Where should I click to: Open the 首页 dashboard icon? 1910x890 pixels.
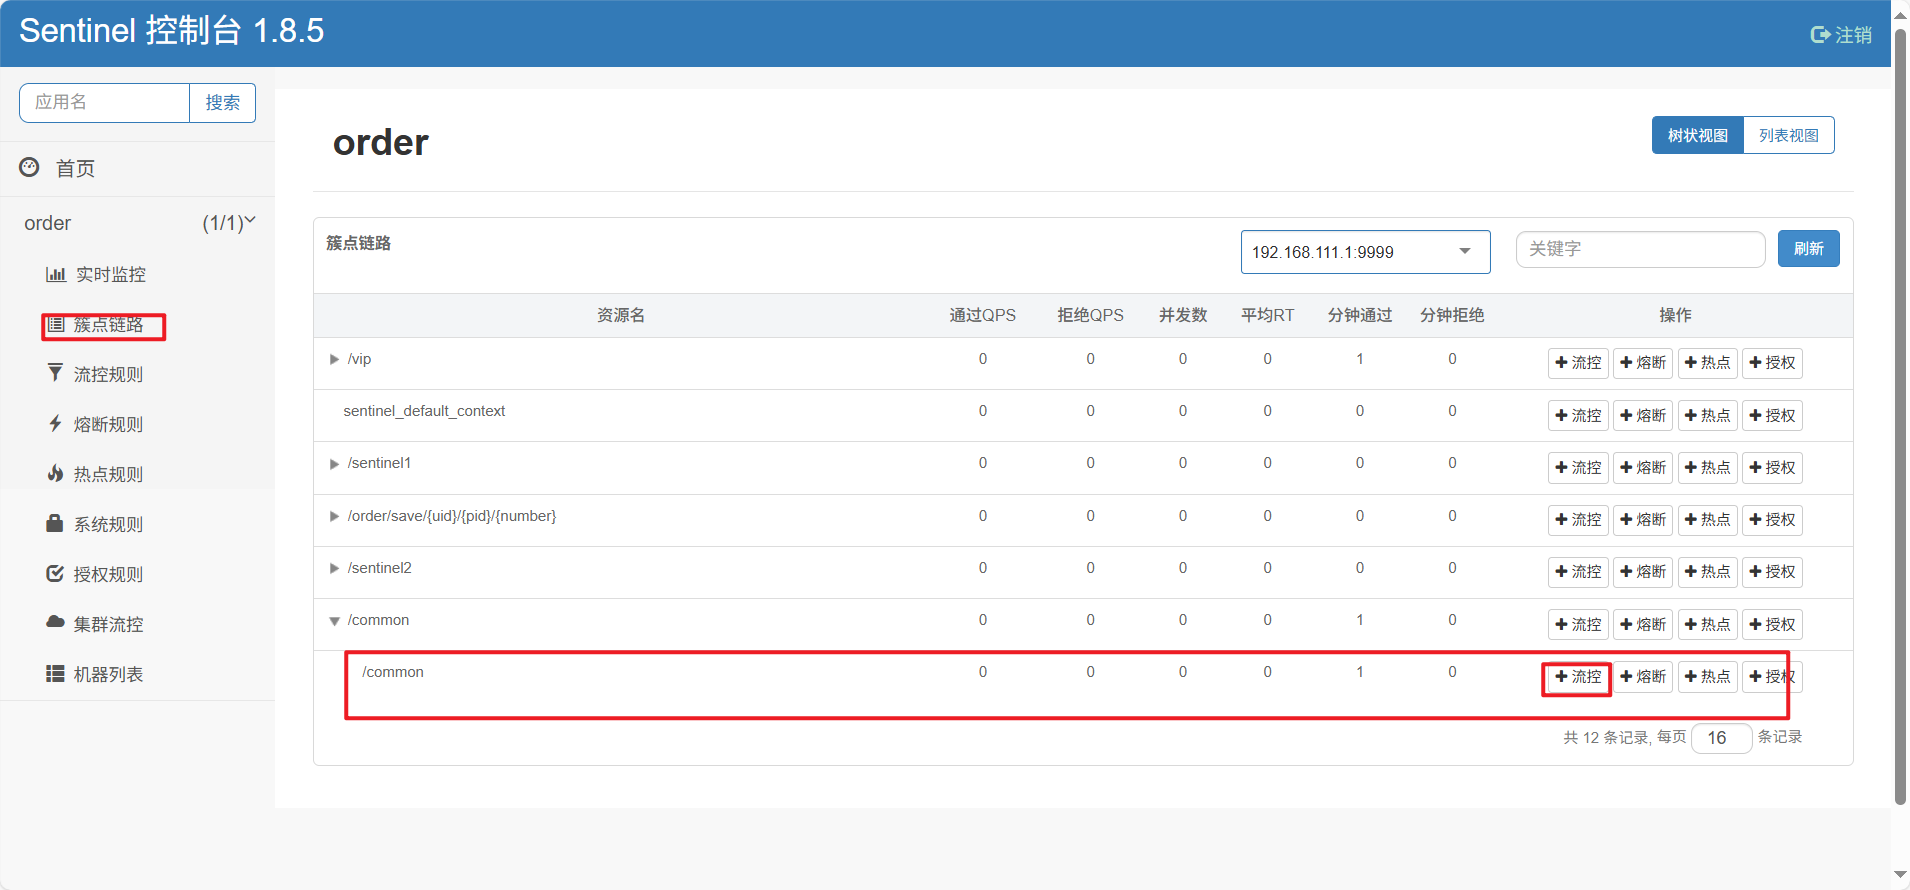[30, 167]
